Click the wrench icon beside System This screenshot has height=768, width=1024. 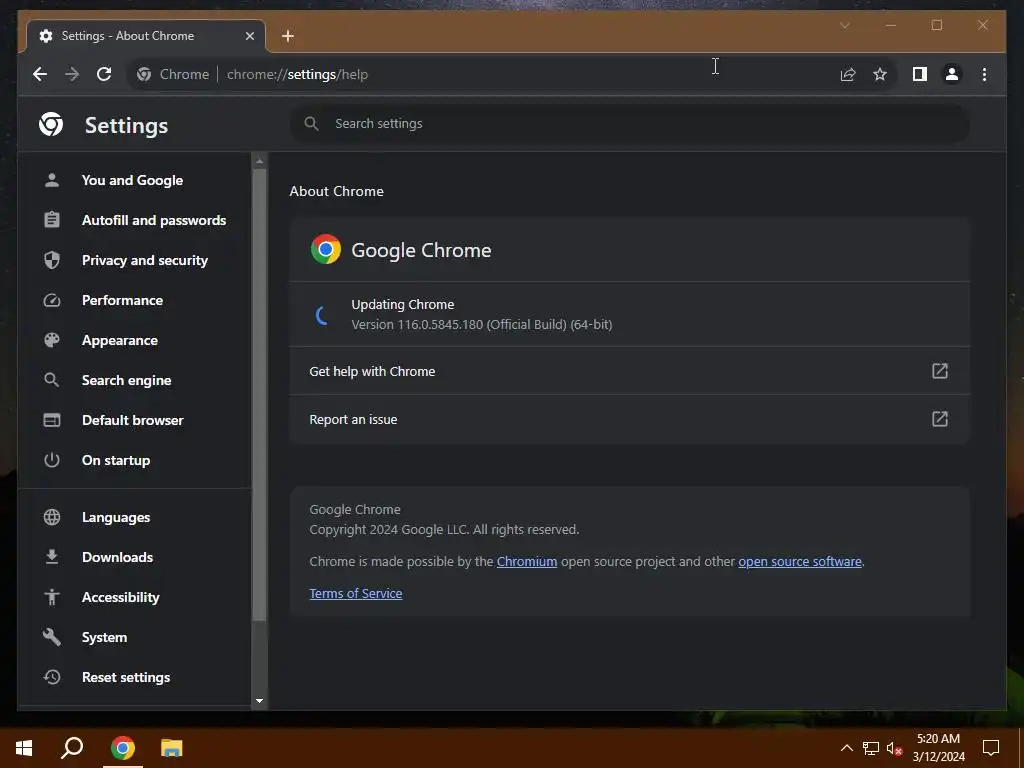[52, 637]
